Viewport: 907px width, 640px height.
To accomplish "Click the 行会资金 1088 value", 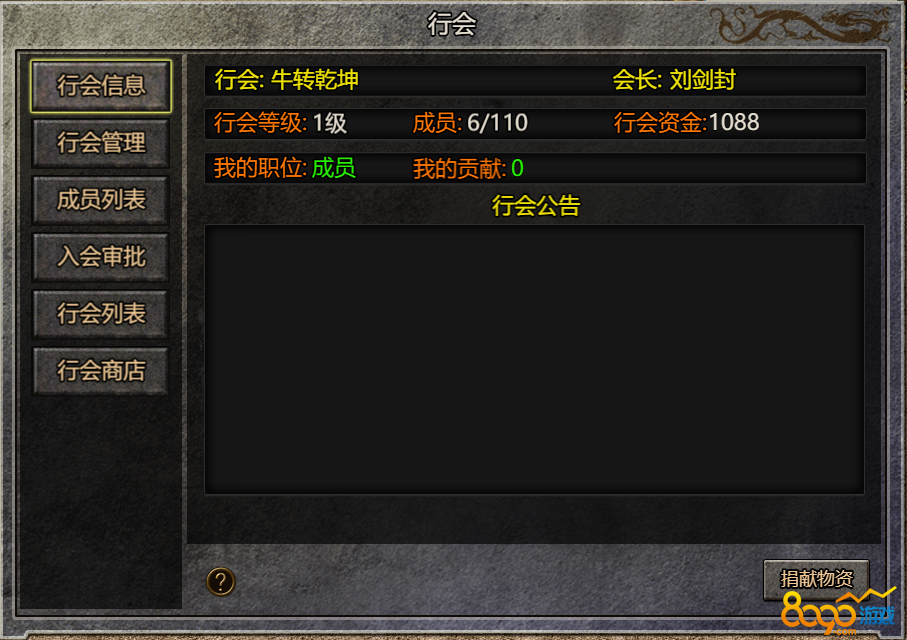I will pyautogui.click(x=733, y=122).
